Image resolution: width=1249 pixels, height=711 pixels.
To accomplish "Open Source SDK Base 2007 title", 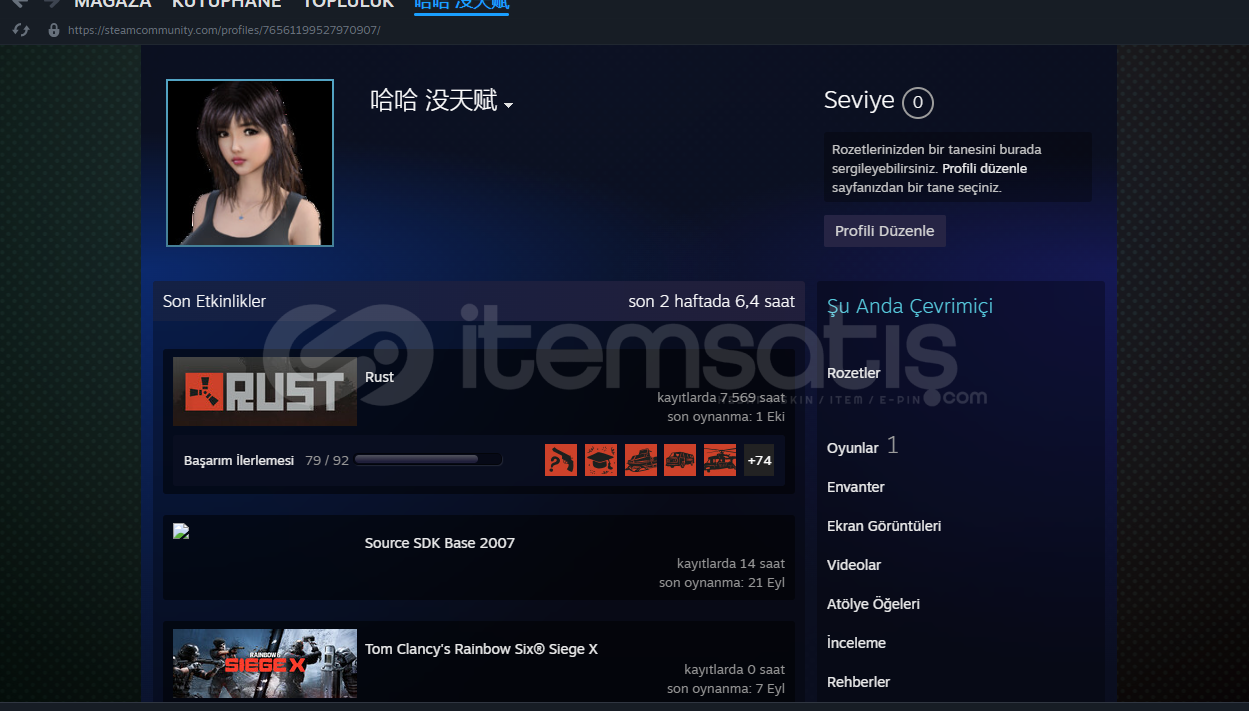I will (x=440, y=543).
